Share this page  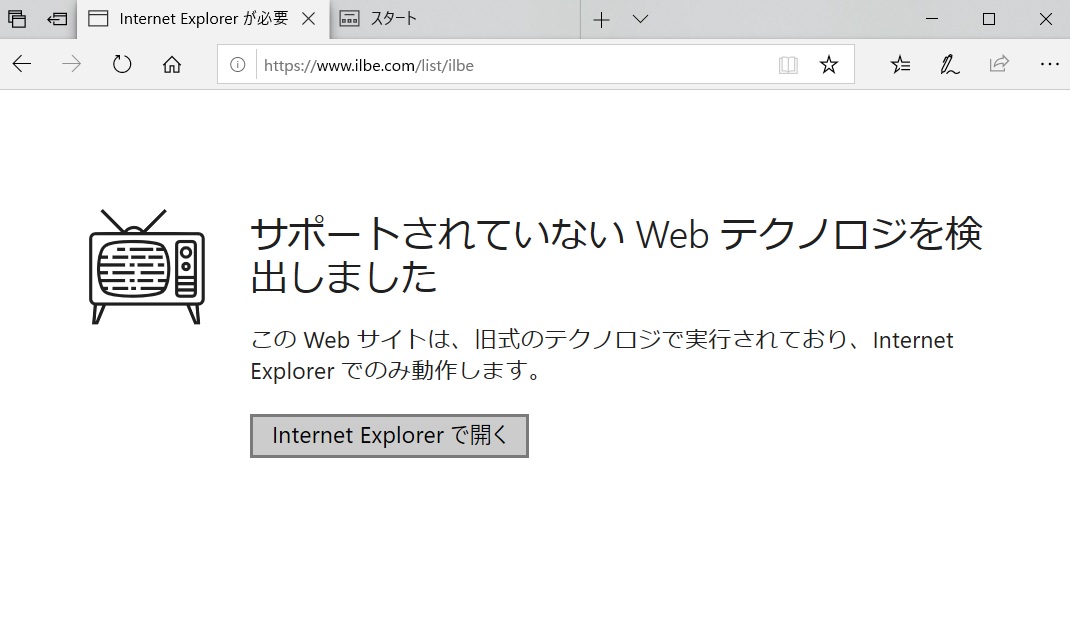click(x=998, y=65)
